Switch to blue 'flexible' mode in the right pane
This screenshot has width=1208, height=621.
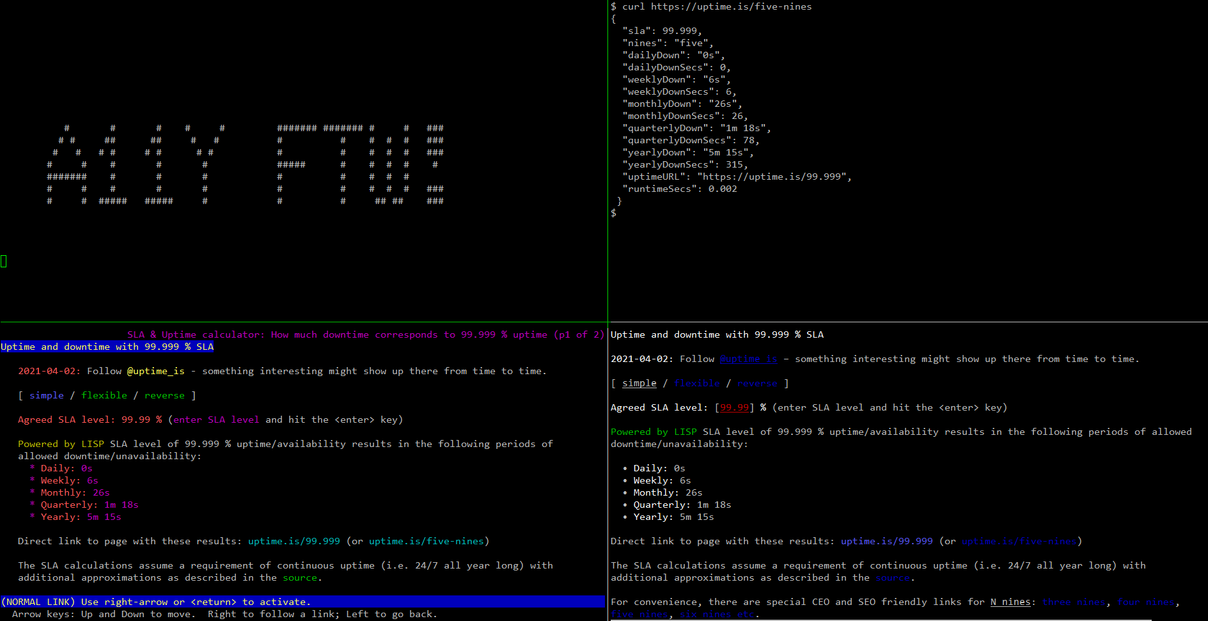click(697, 383)
